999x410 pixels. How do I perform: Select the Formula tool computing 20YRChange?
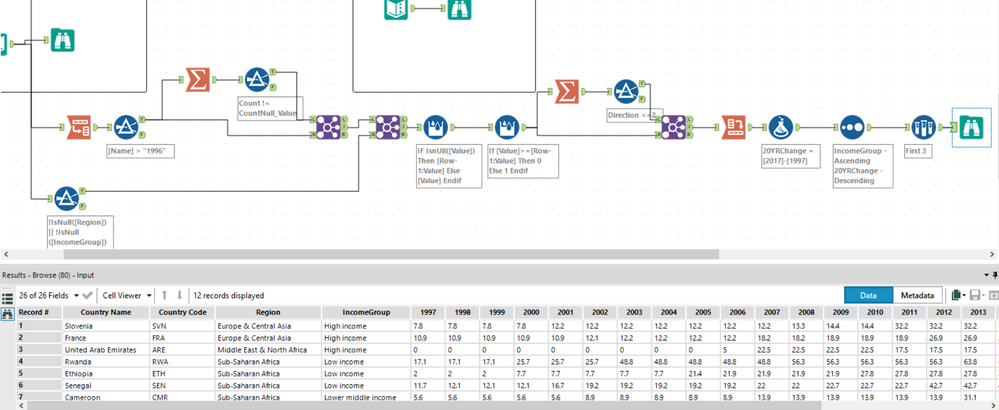781,127
